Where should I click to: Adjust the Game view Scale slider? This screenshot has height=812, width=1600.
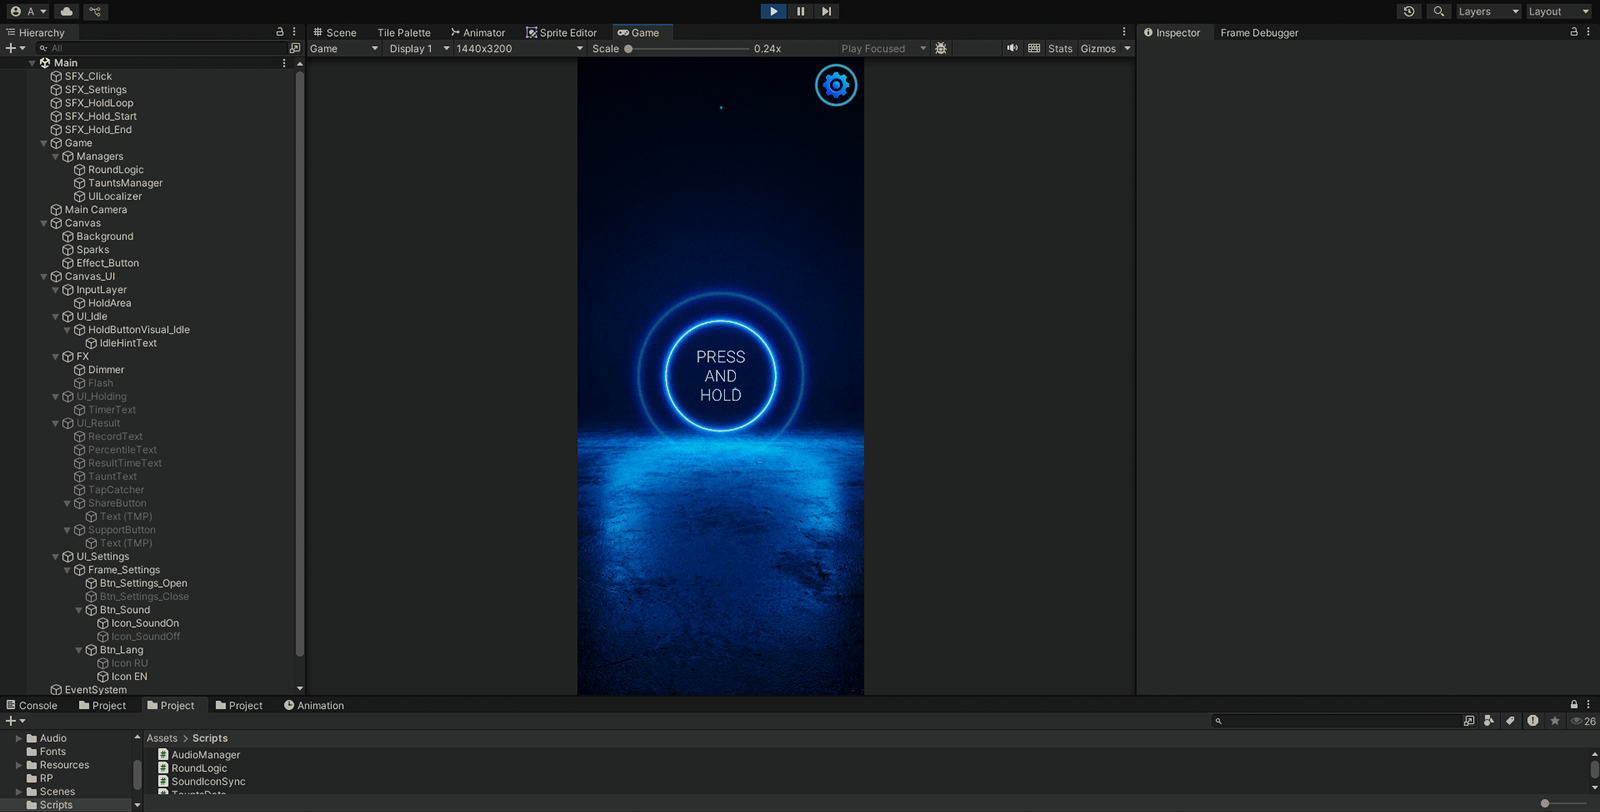[629, 48]
